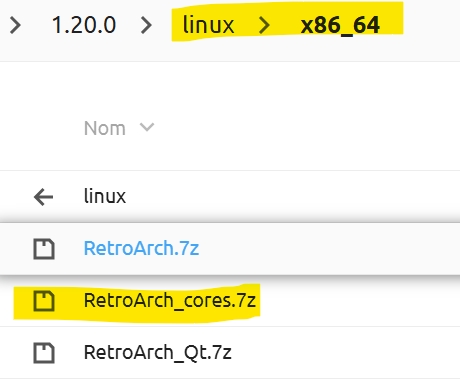460x385 pixels.
Task: Click the chevron between linux and x86_64
Action: pyautogui.click(x=264, y=25)
